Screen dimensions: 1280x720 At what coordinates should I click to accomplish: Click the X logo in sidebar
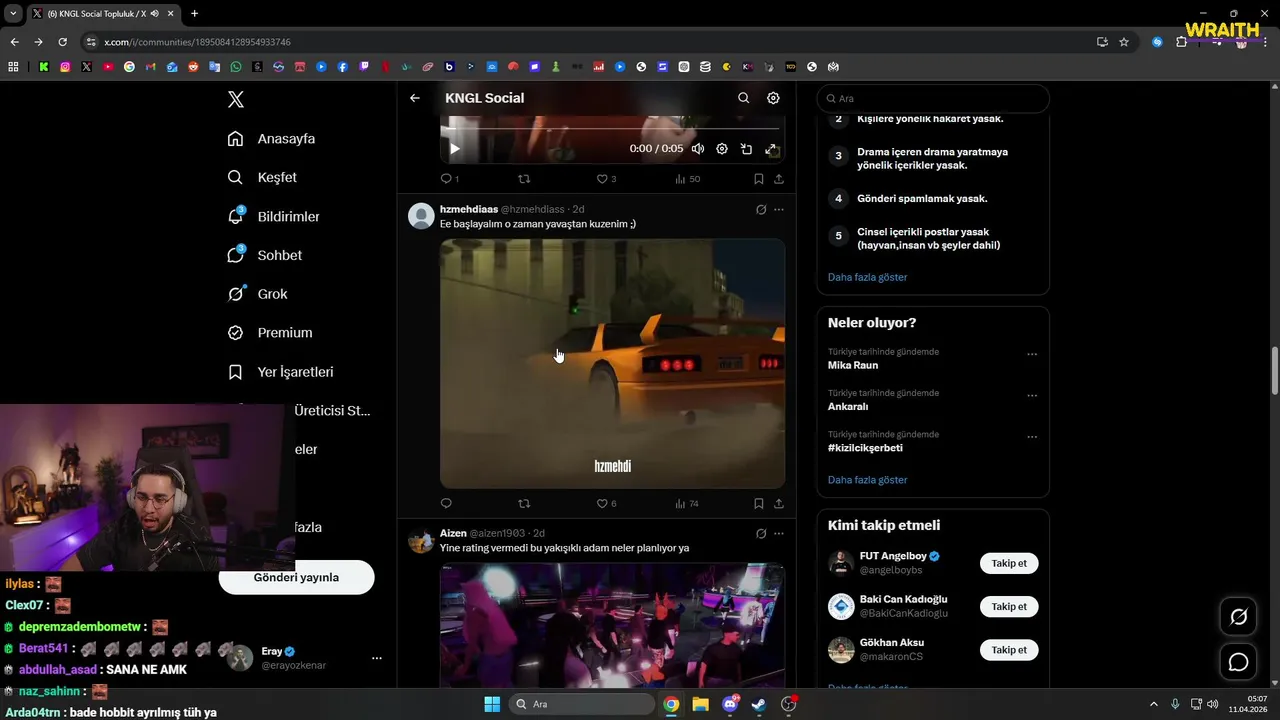[x=236, y=99]
